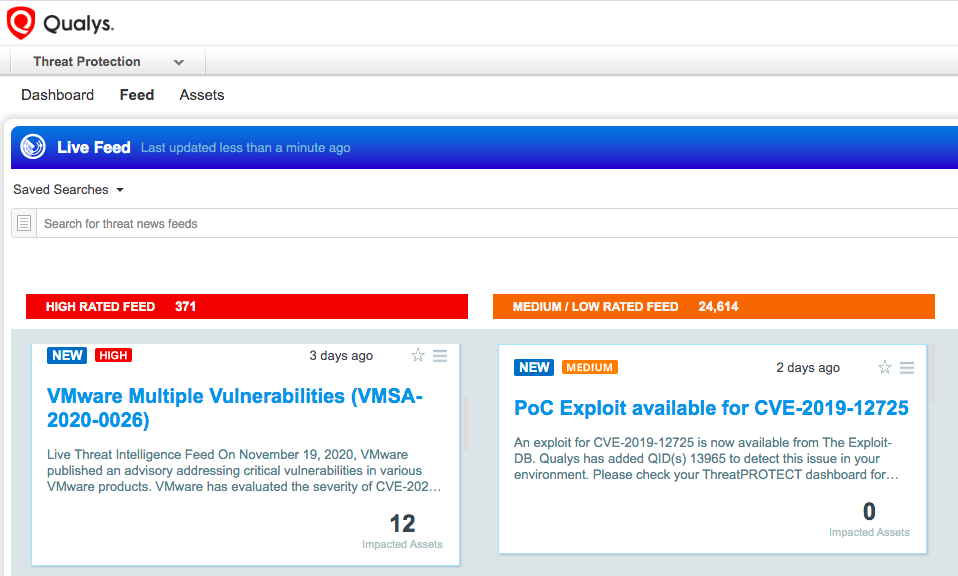Click the NEW badge on PoC Exploit card
The height and width of the screenshot is (576, 958).
coord(534,367)
